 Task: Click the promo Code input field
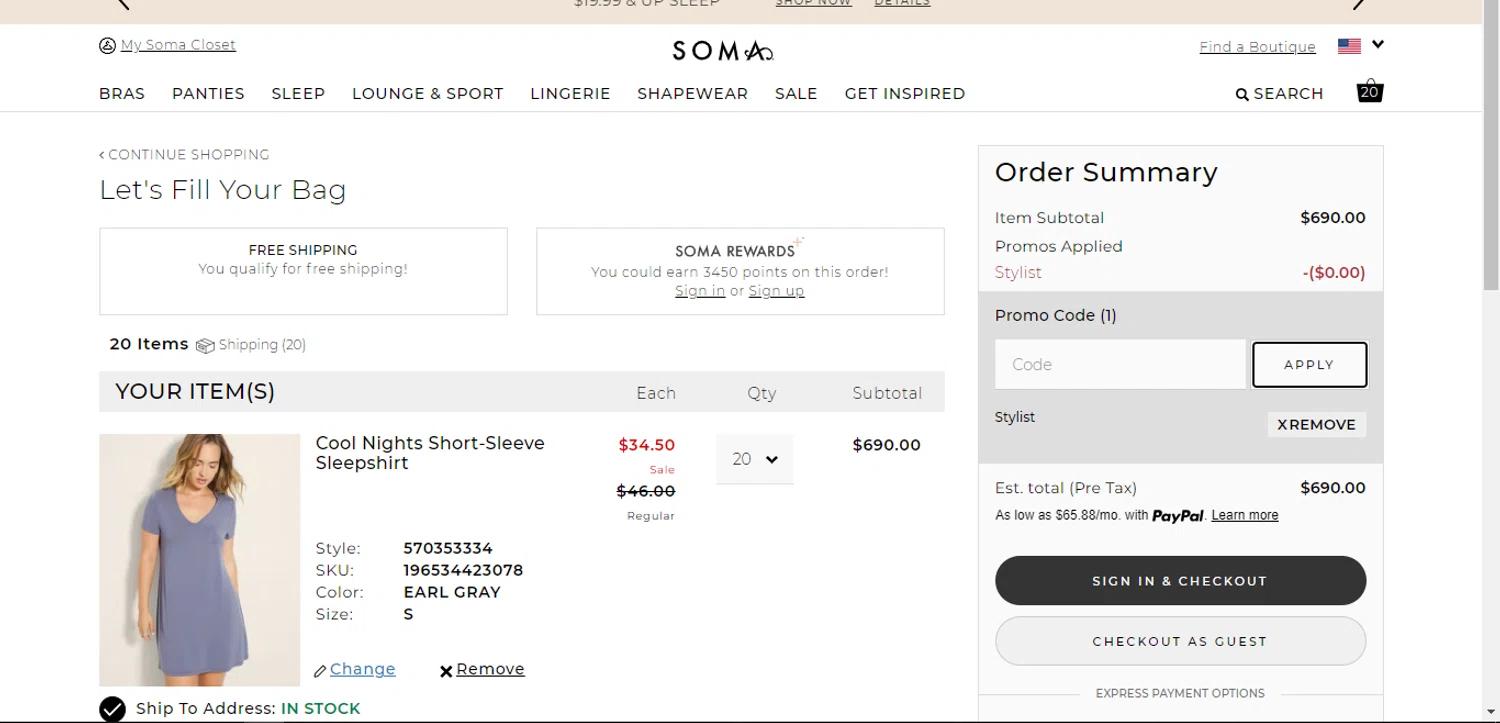click(x=1120, y=365)
